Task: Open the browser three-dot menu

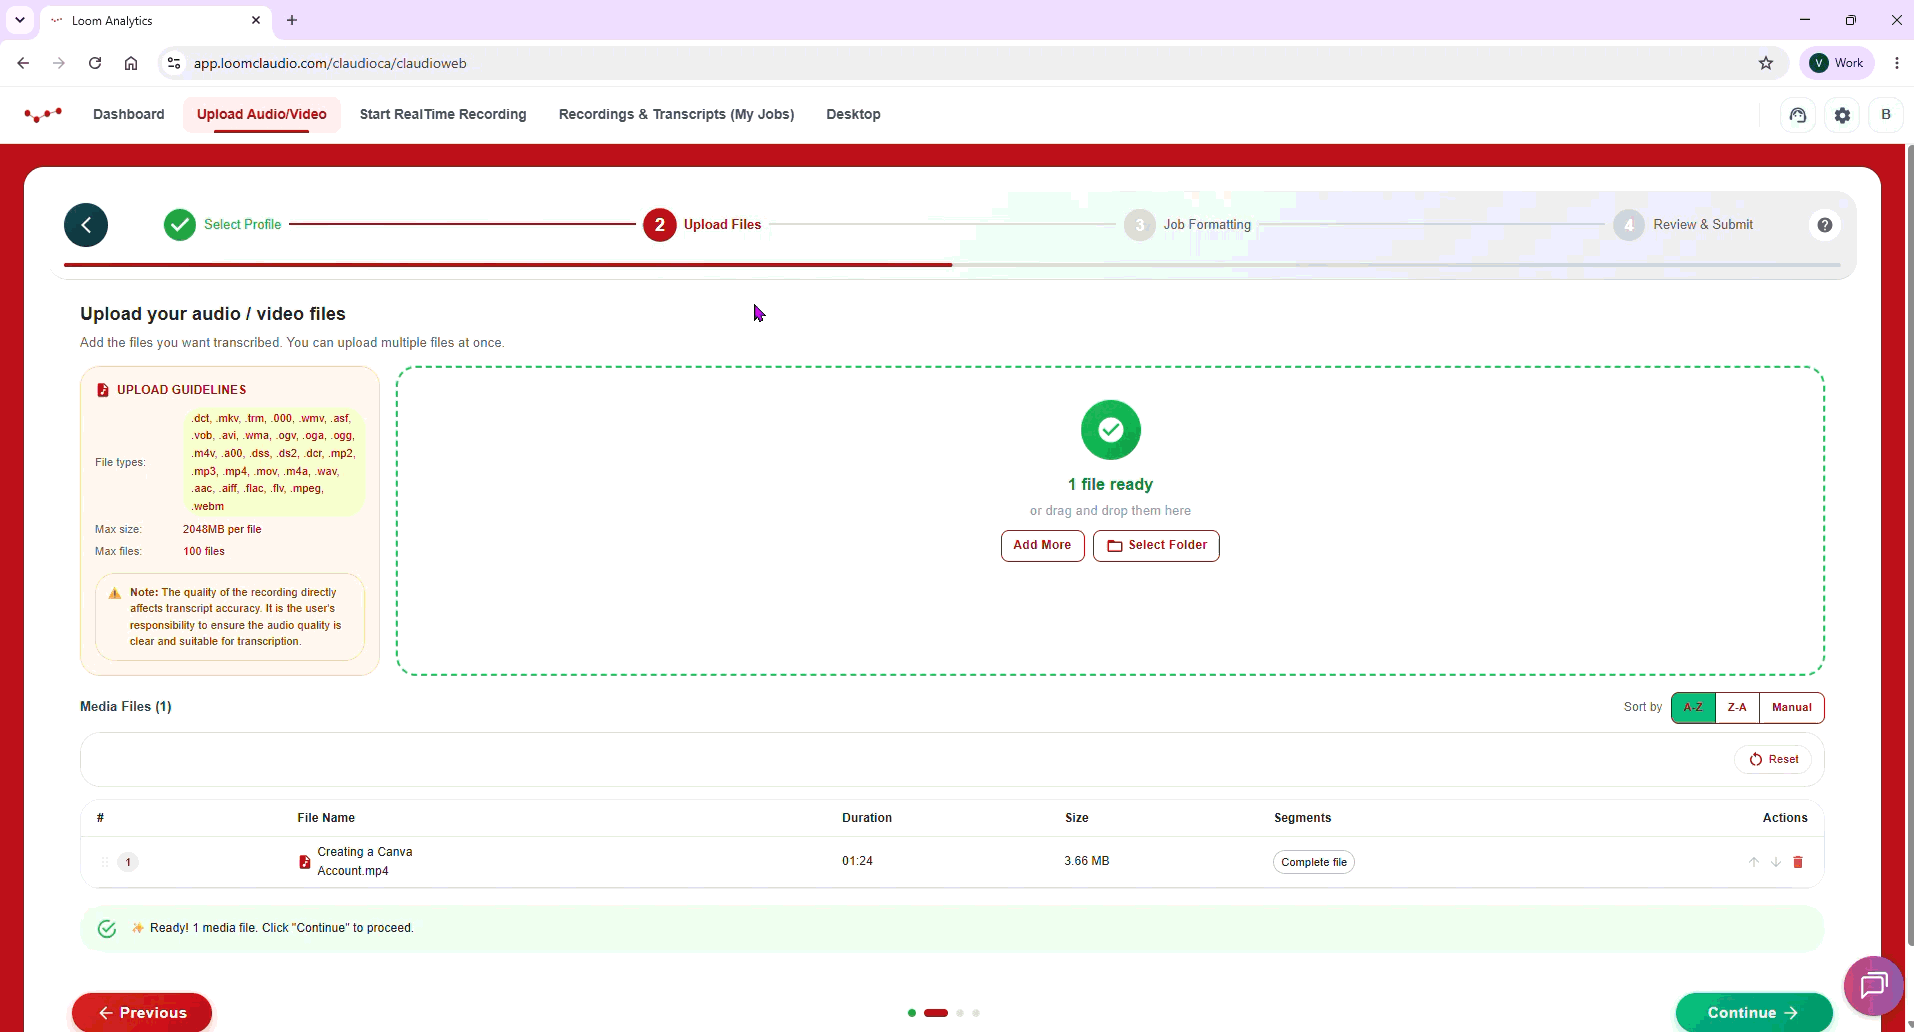Action: (x=1897, y=63)
